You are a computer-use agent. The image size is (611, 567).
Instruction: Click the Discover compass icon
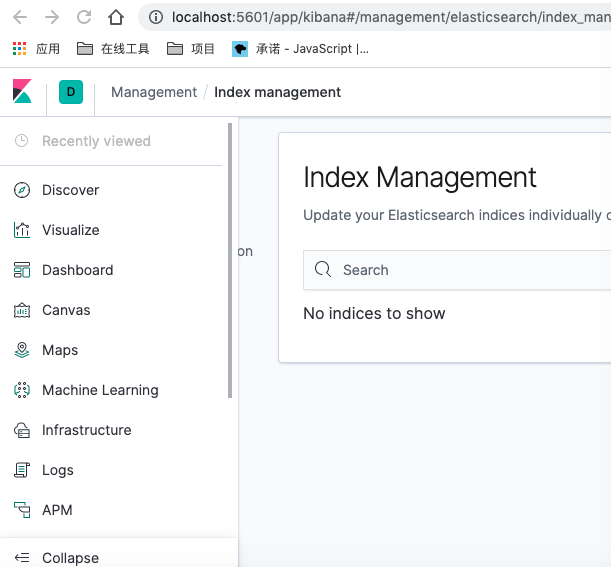click(x=22, y=190)
